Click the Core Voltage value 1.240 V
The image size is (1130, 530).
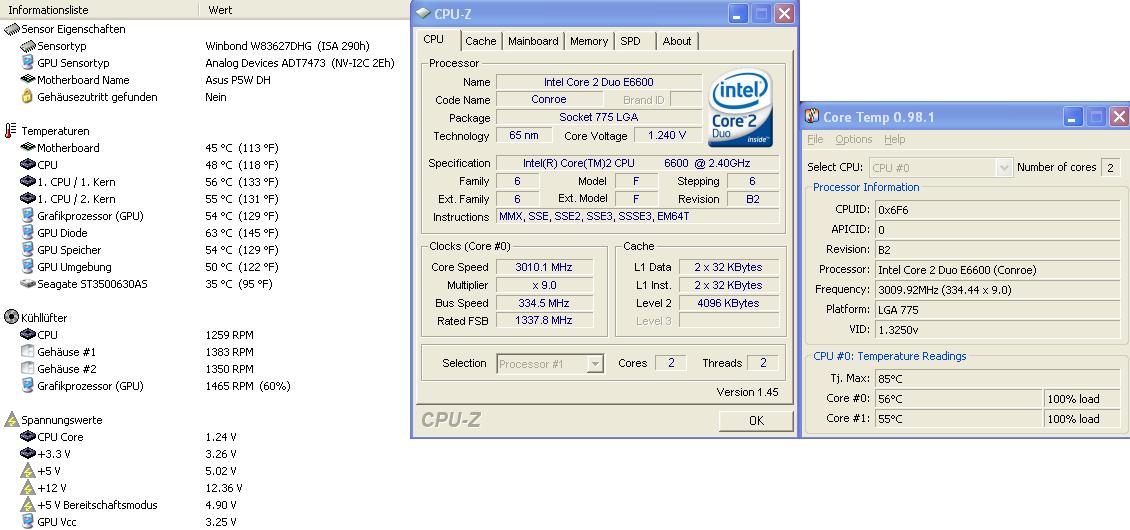667,136
